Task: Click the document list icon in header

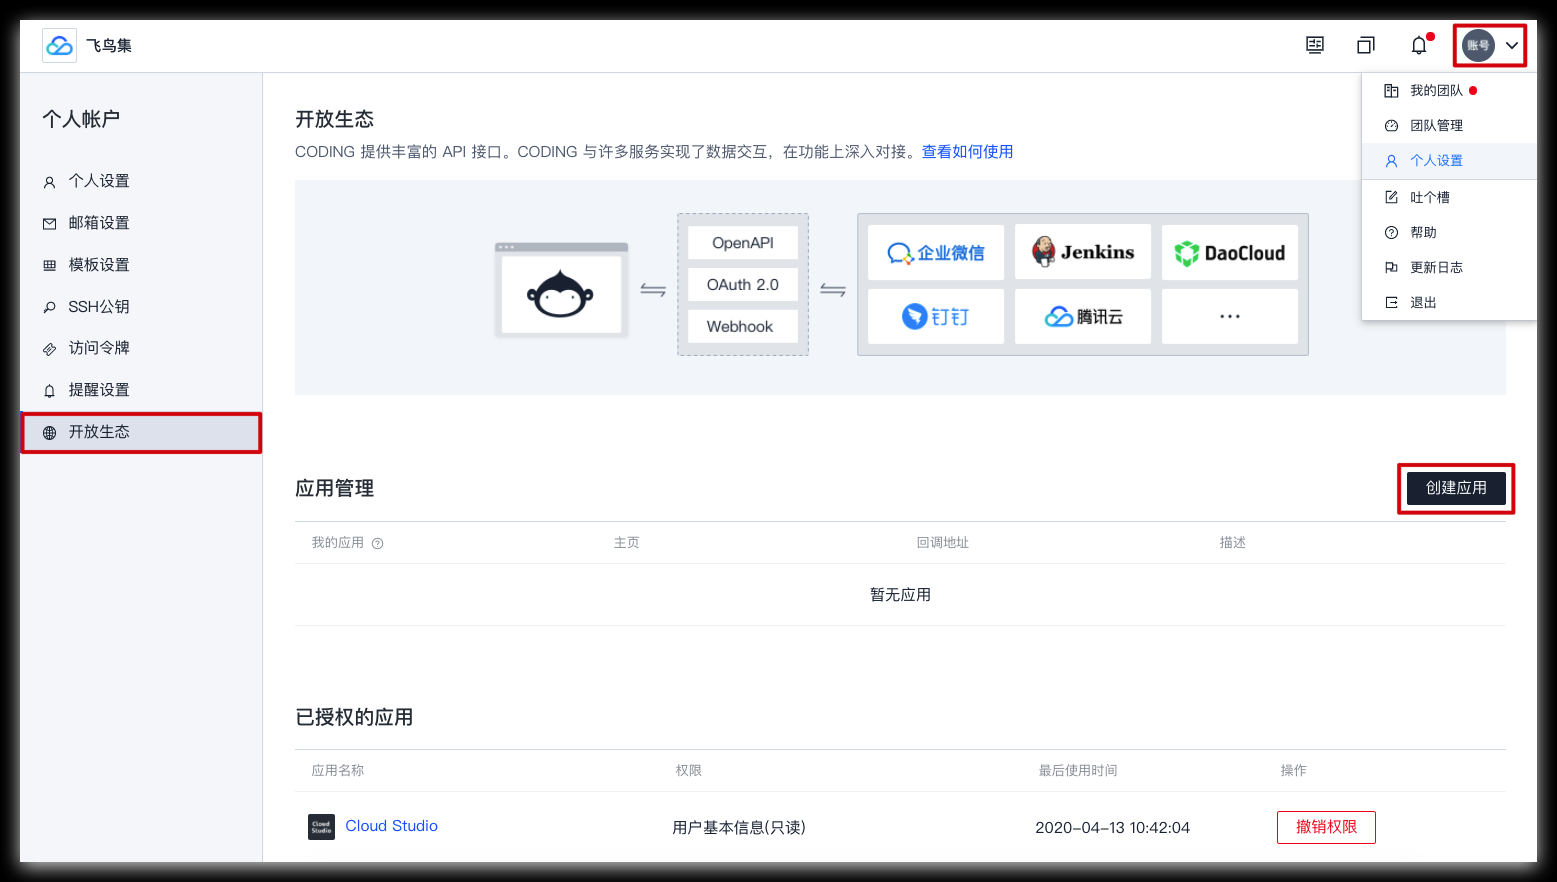Action: tap(1315, 45)
